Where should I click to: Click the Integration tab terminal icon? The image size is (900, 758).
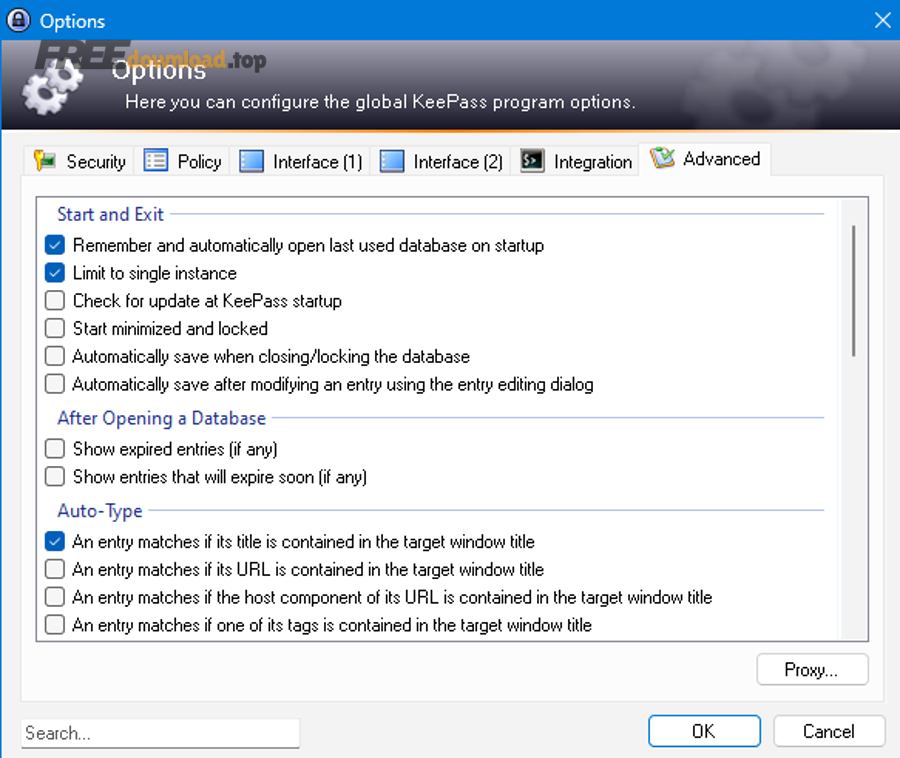(533, 161)
